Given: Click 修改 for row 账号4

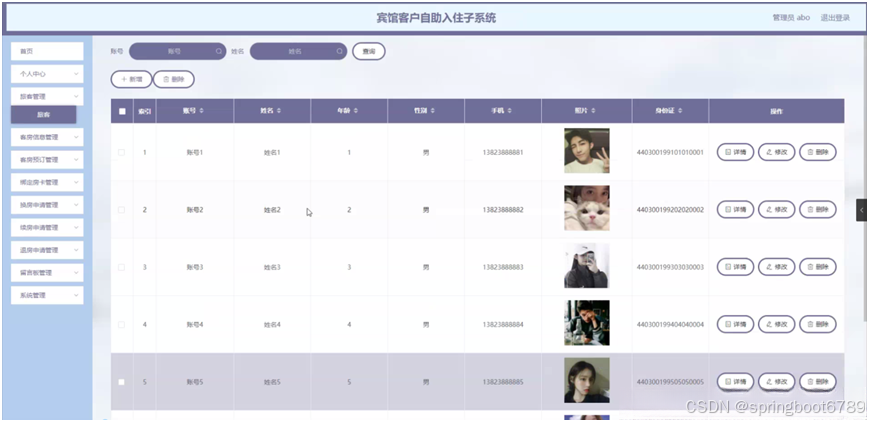Looking at the screenshot, I should pos(776,324).
